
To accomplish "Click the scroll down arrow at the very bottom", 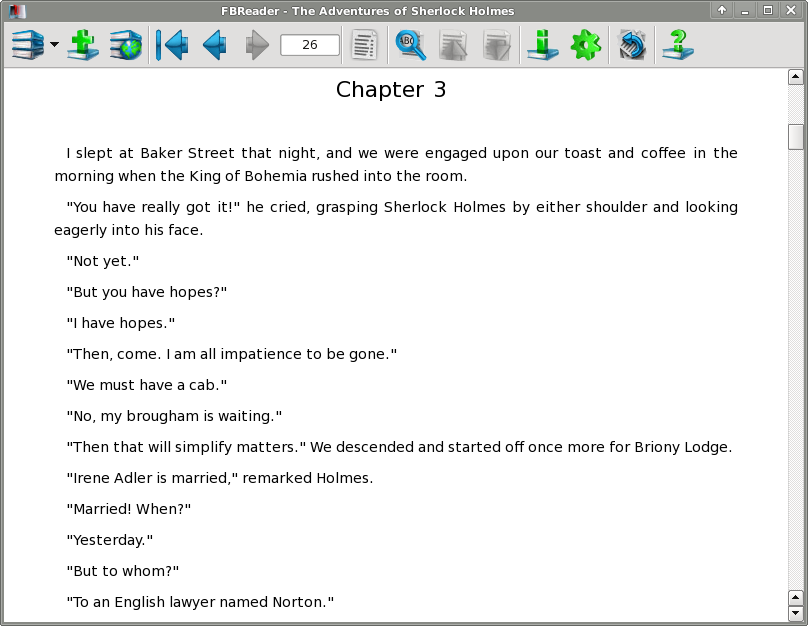I will pos(796,614).
